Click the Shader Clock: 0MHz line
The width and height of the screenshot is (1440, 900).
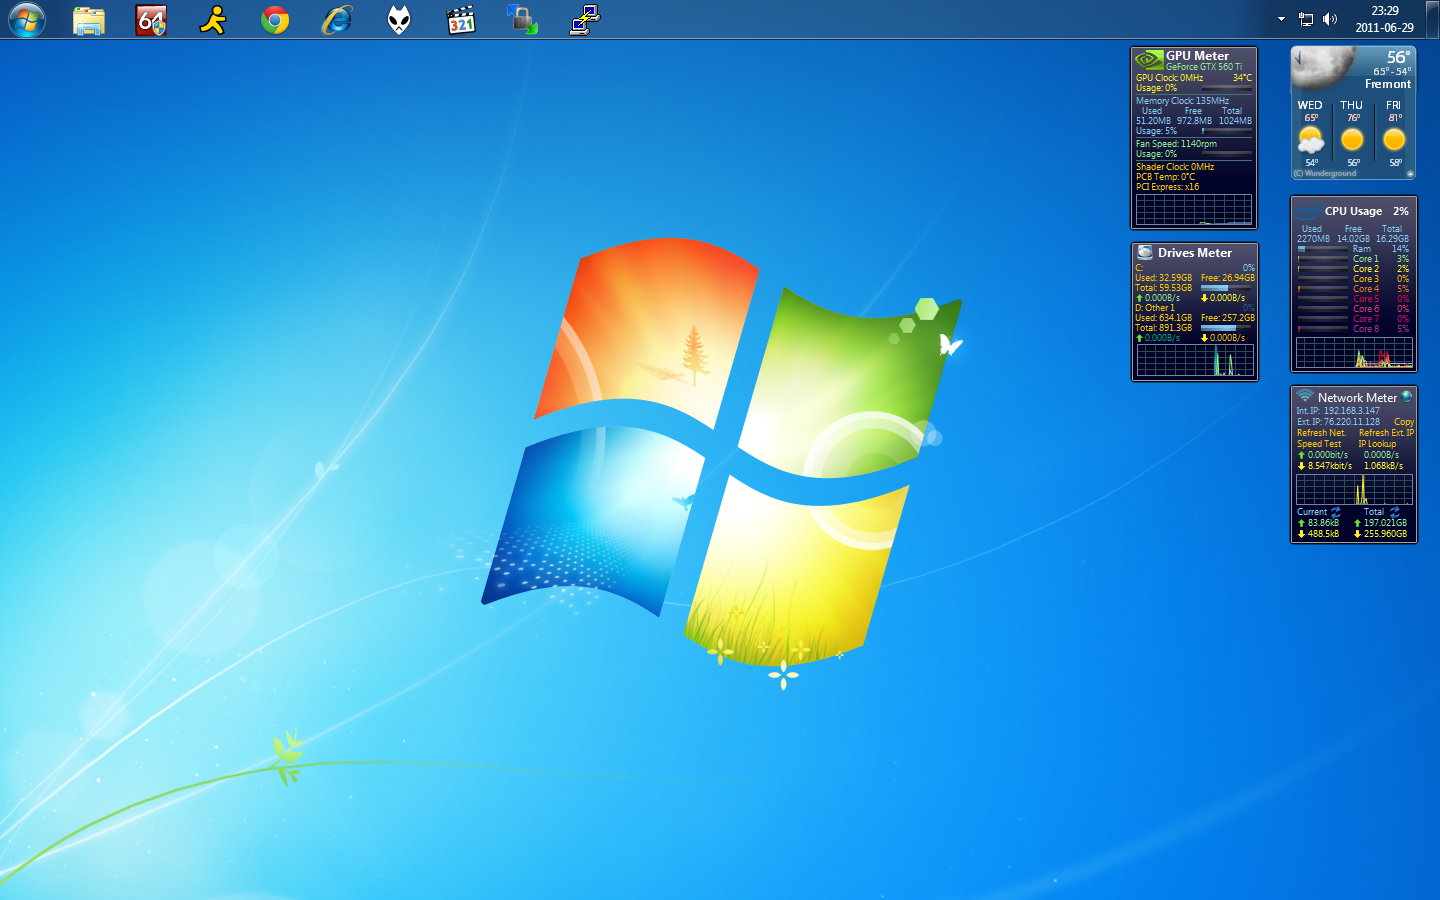click(1175, 167)
